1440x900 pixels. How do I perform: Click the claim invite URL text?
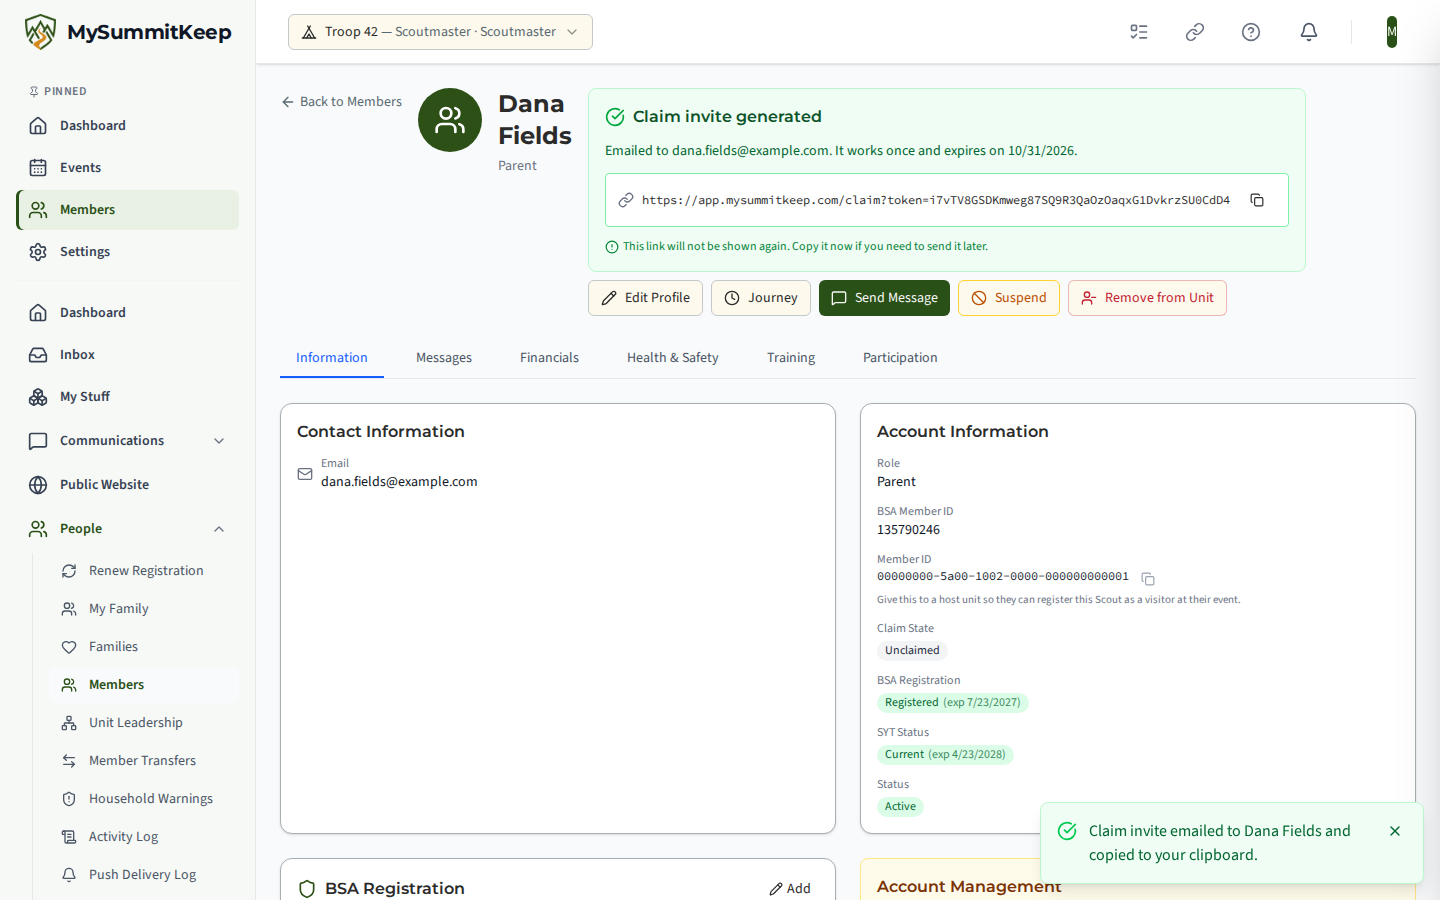tap(936, 200)
